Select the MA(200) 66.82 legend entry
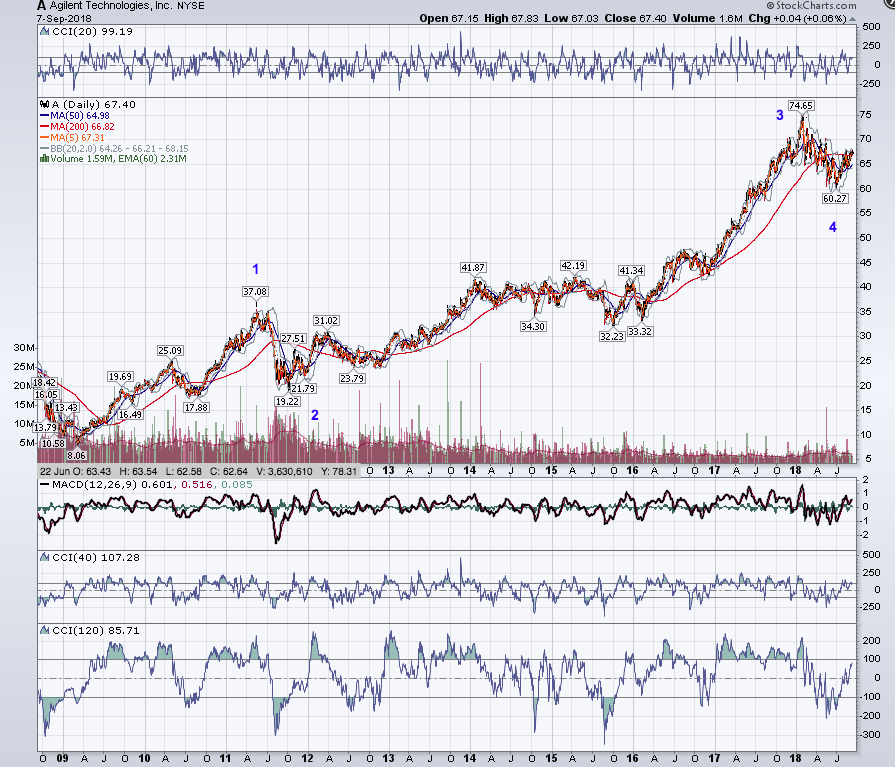895x767 pixels. point(82,127)
